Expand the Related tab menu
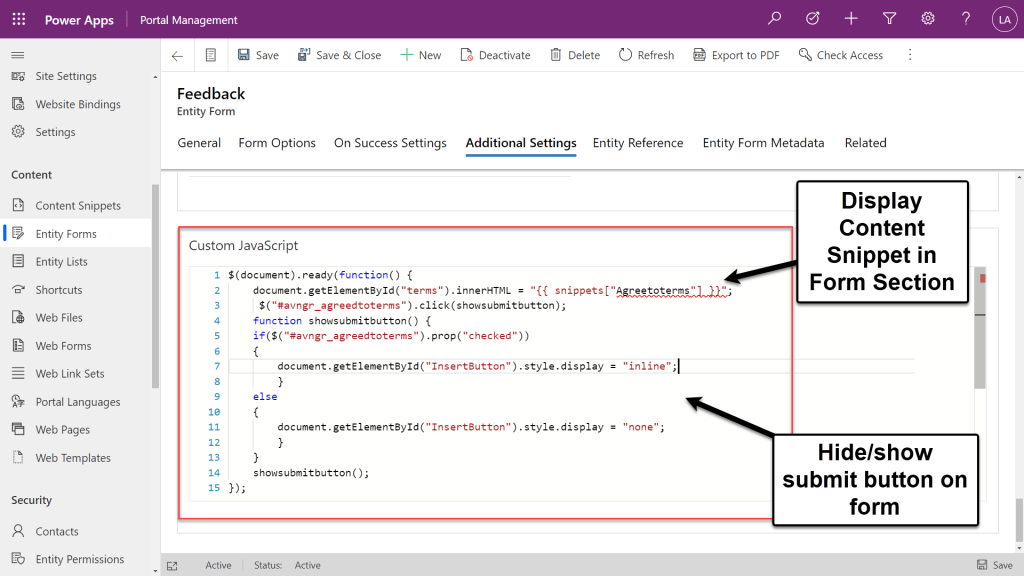This screenshot has width=1024, height=576. [x=865, y=143]
